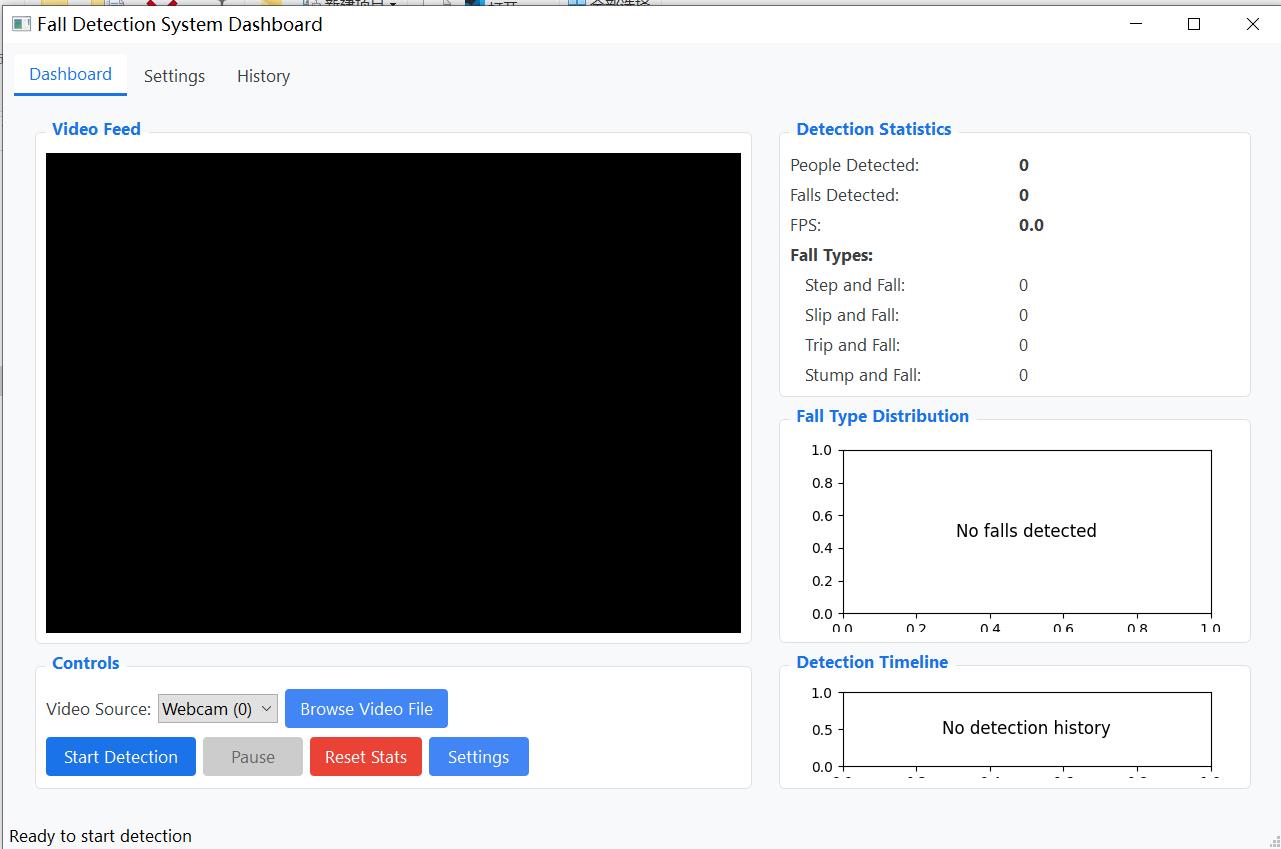Open the Settings tab
This screenshot has width=1281, height=849.
coord(174,76)
